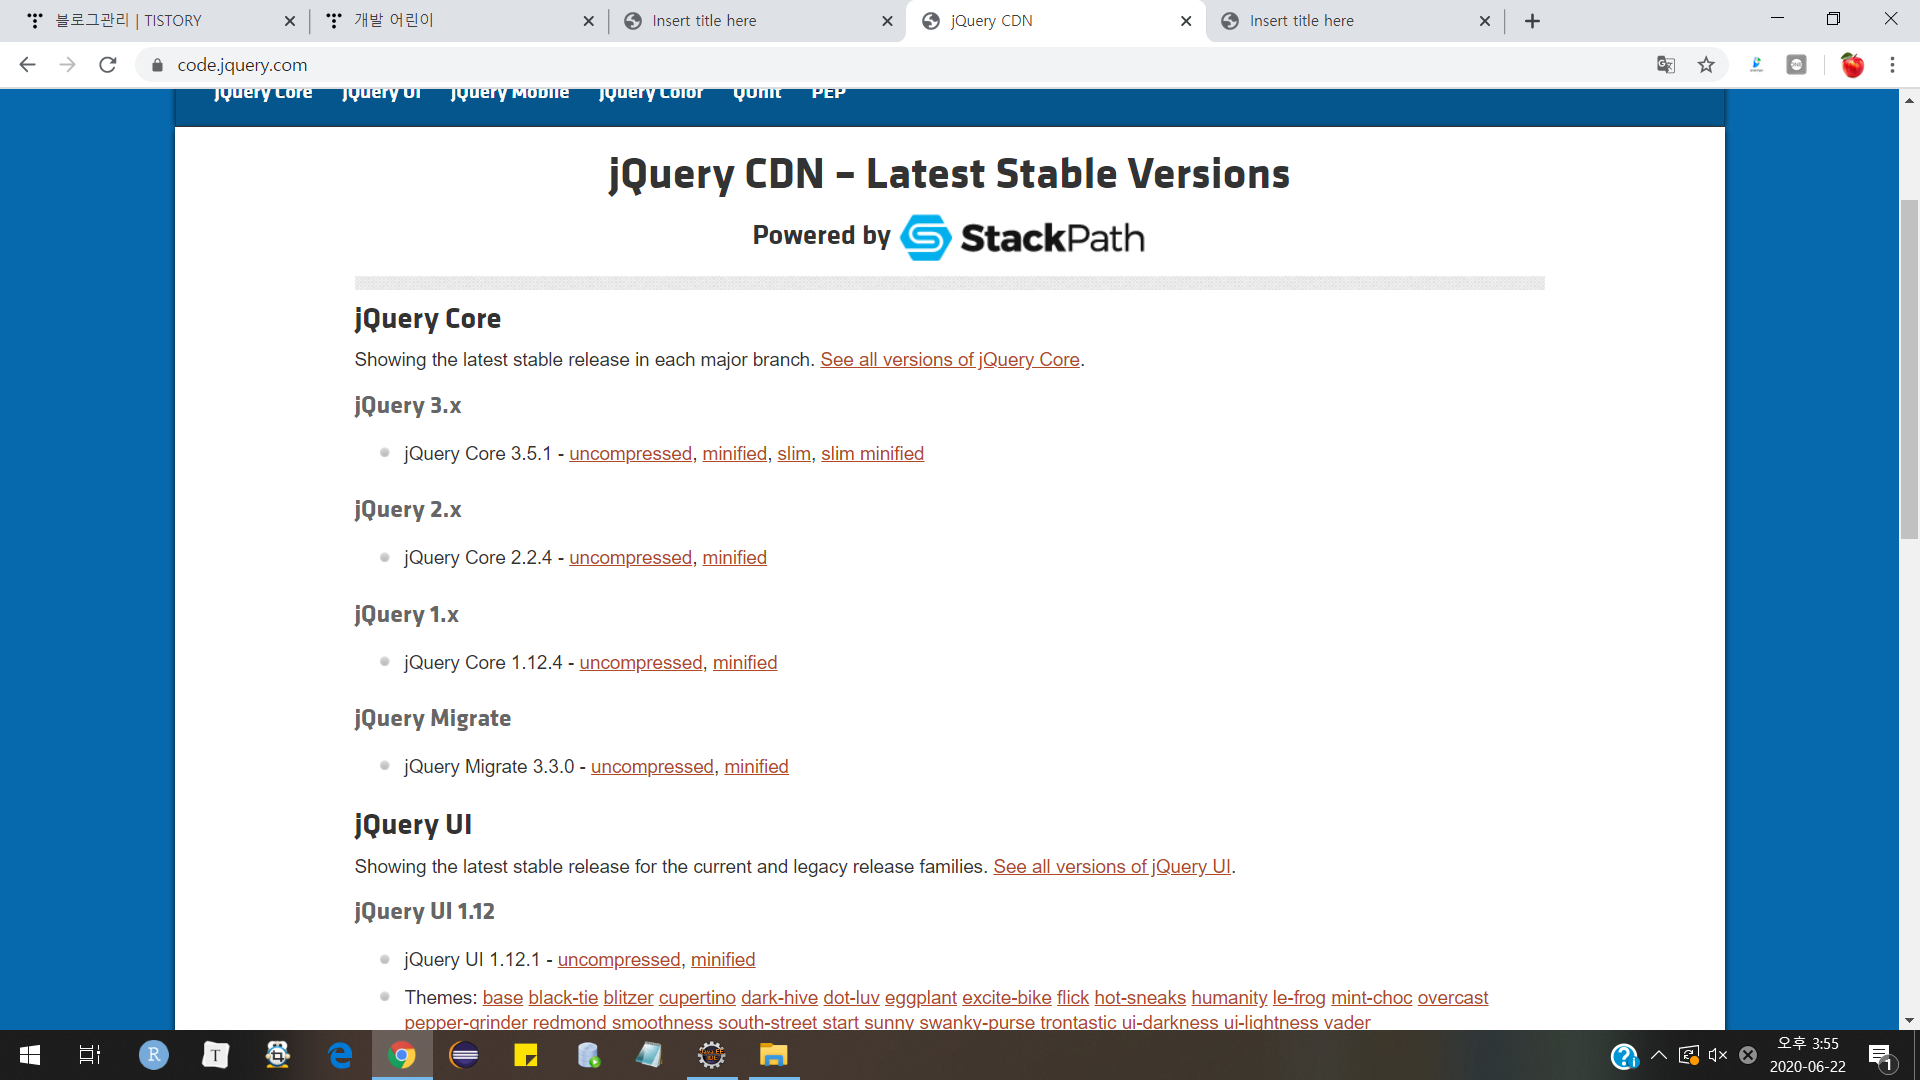Screen dimensions: 1920x1080
Task: Launch Microsoft Edge from the taskbar
Action: coord(340,1055)
